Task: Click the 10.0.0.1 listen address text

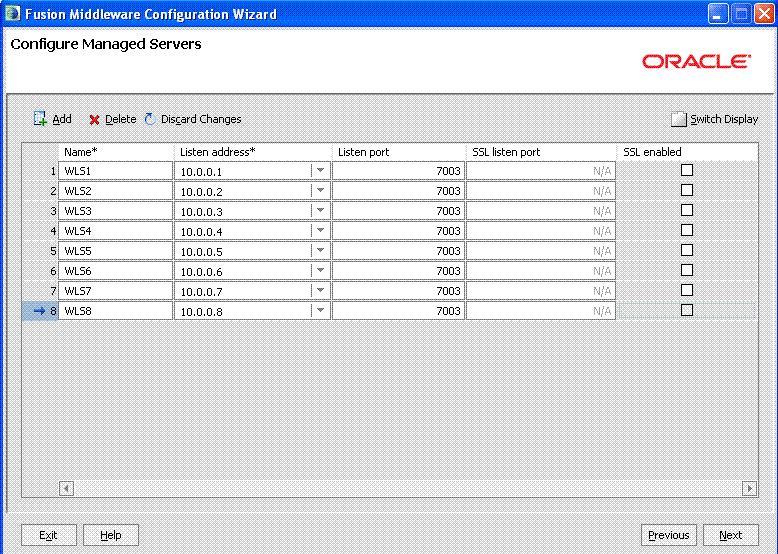Action: click(x=201, y=172)
